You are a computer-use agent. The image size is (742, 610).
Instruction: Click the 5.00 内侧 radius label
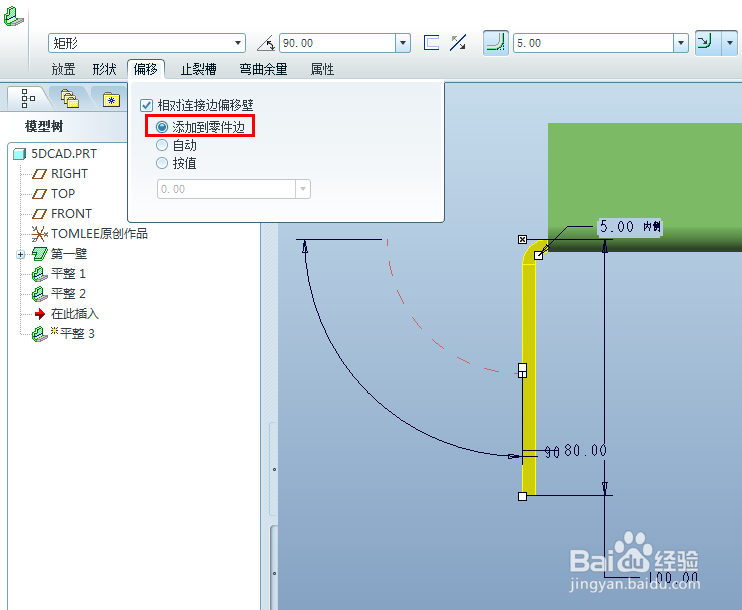point(630,227)
